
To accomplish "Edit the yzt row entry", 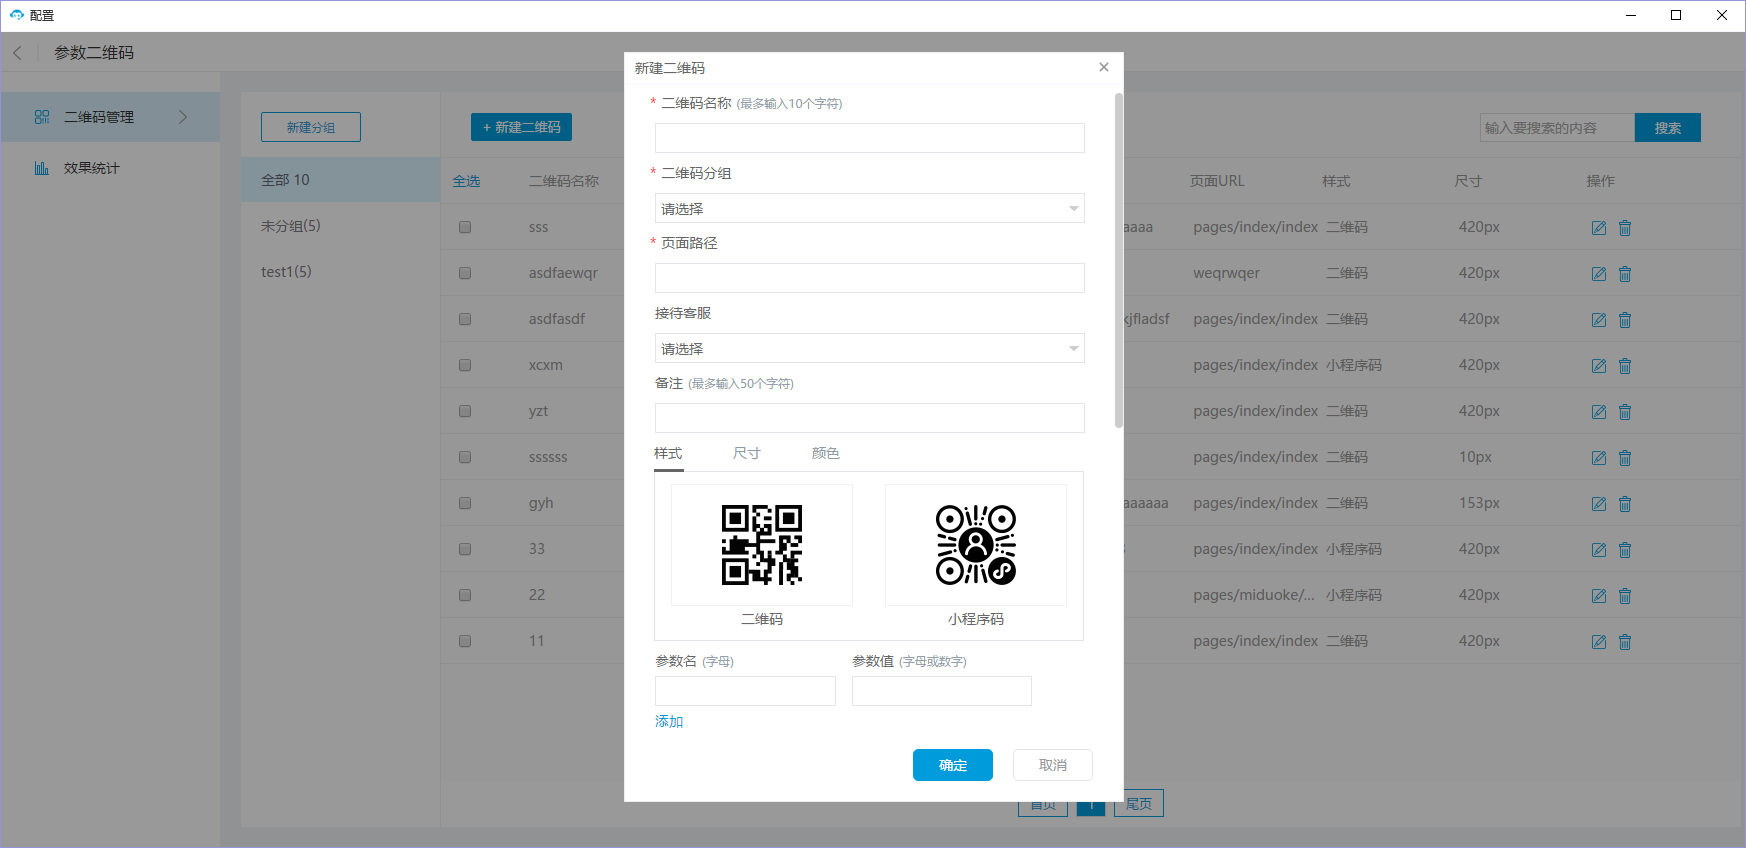I will 1599,412.
